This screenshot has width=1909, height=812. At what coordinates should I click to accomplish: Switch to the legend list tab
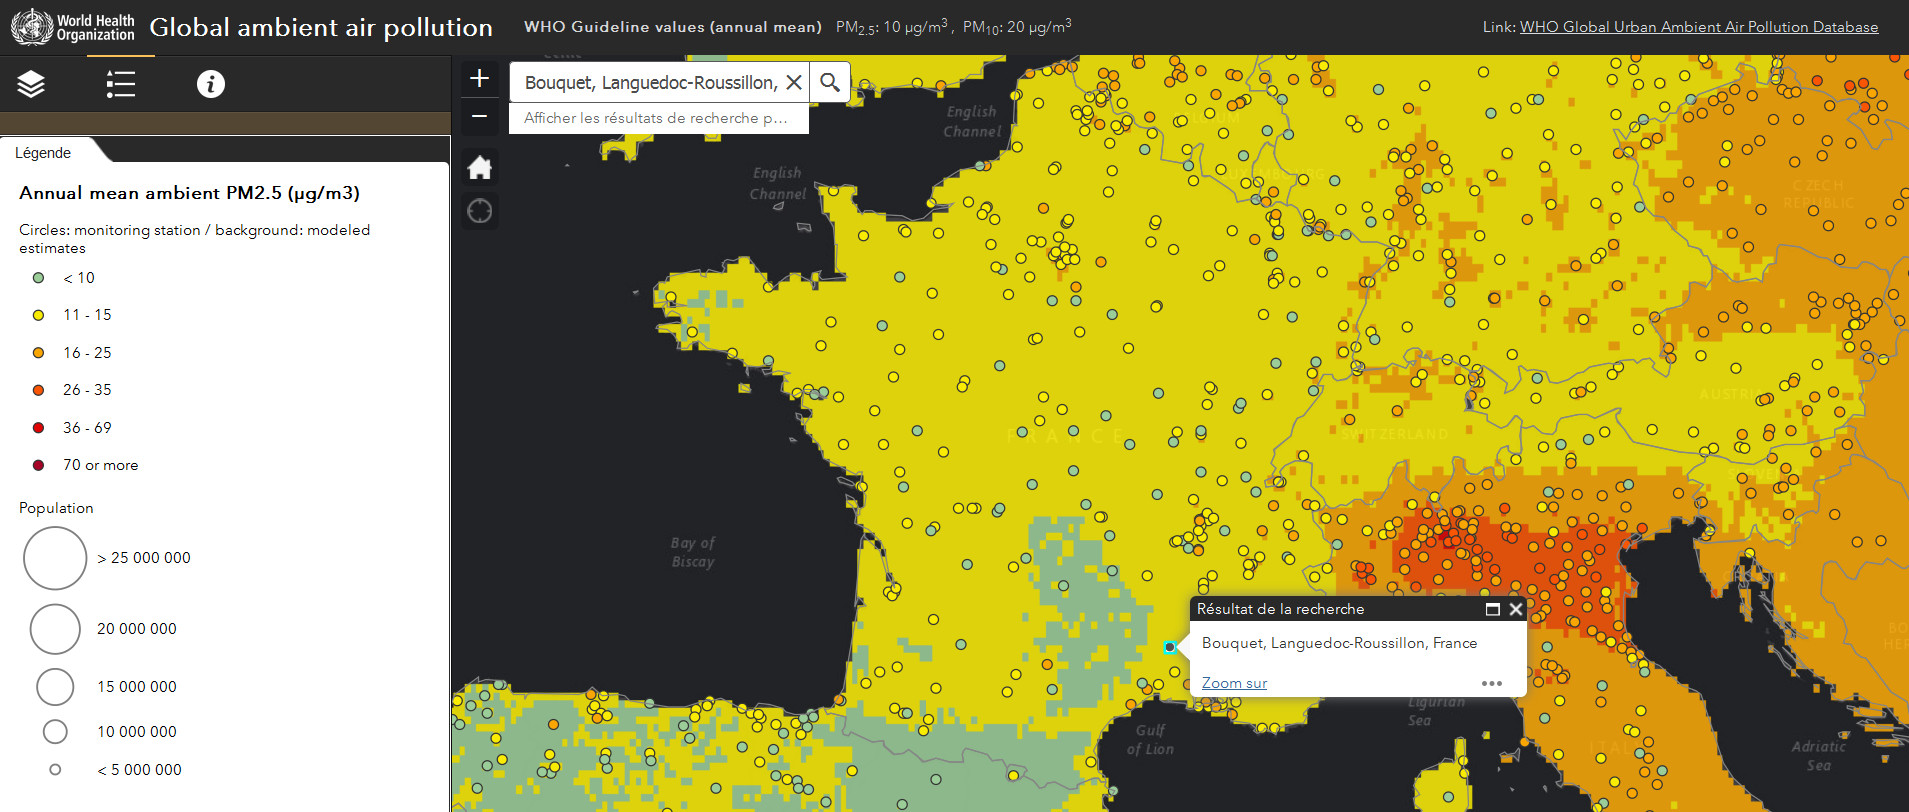point(120,84)
